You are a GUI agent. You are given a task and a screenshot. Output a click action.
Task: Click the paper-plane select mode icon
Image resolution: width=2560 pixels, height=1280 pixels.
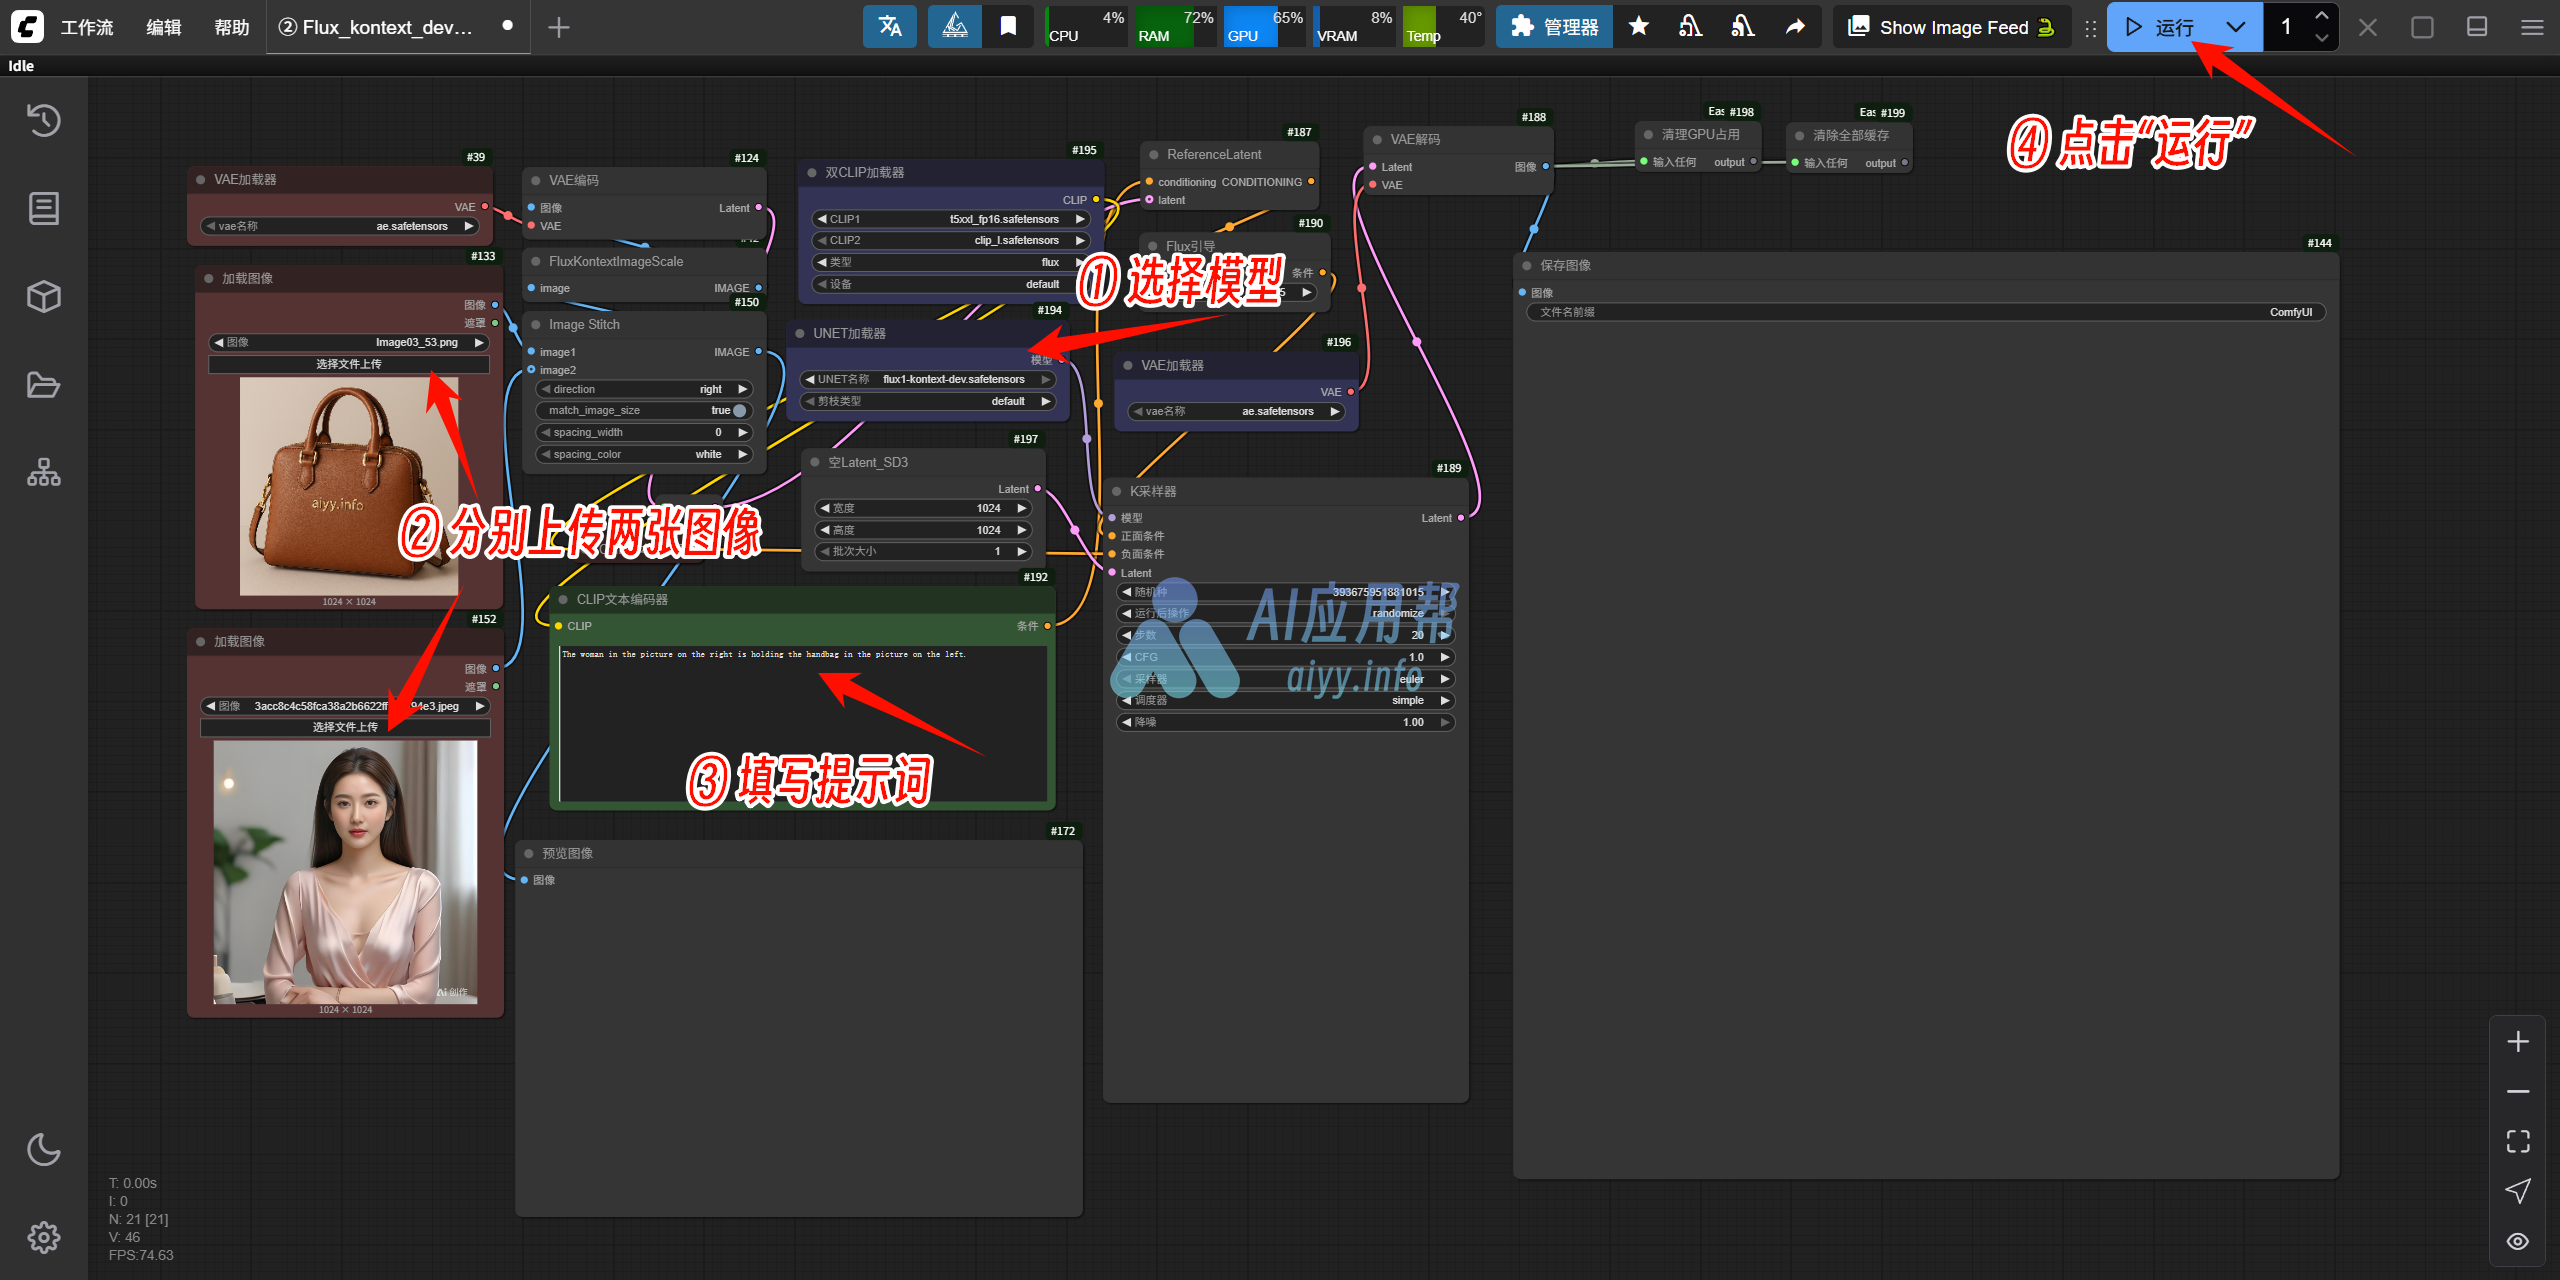[x=2518, y=1191]
